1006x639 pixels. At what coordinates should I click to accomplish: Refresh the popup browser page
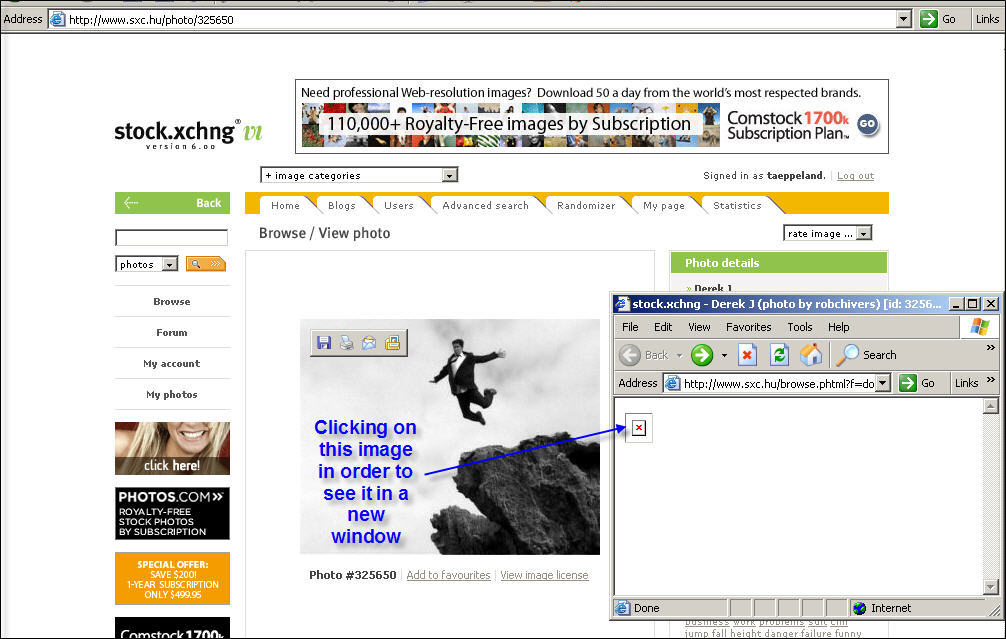click(779, 355)
